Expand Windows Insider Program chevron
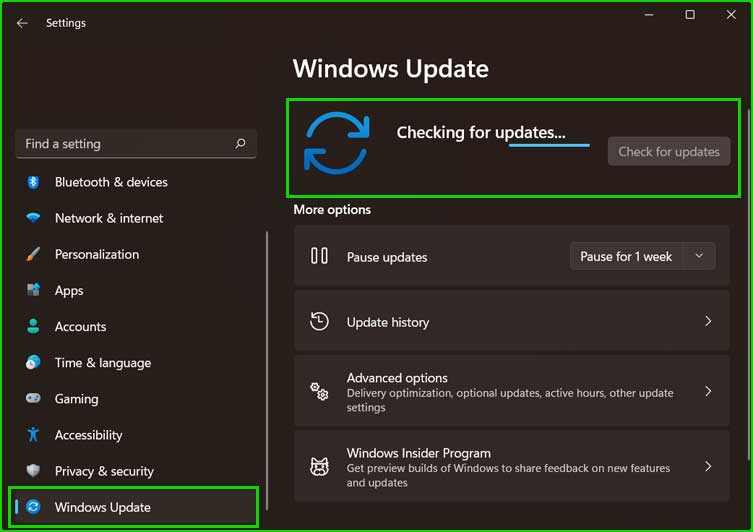753x532 pixels. pos(708,466)
